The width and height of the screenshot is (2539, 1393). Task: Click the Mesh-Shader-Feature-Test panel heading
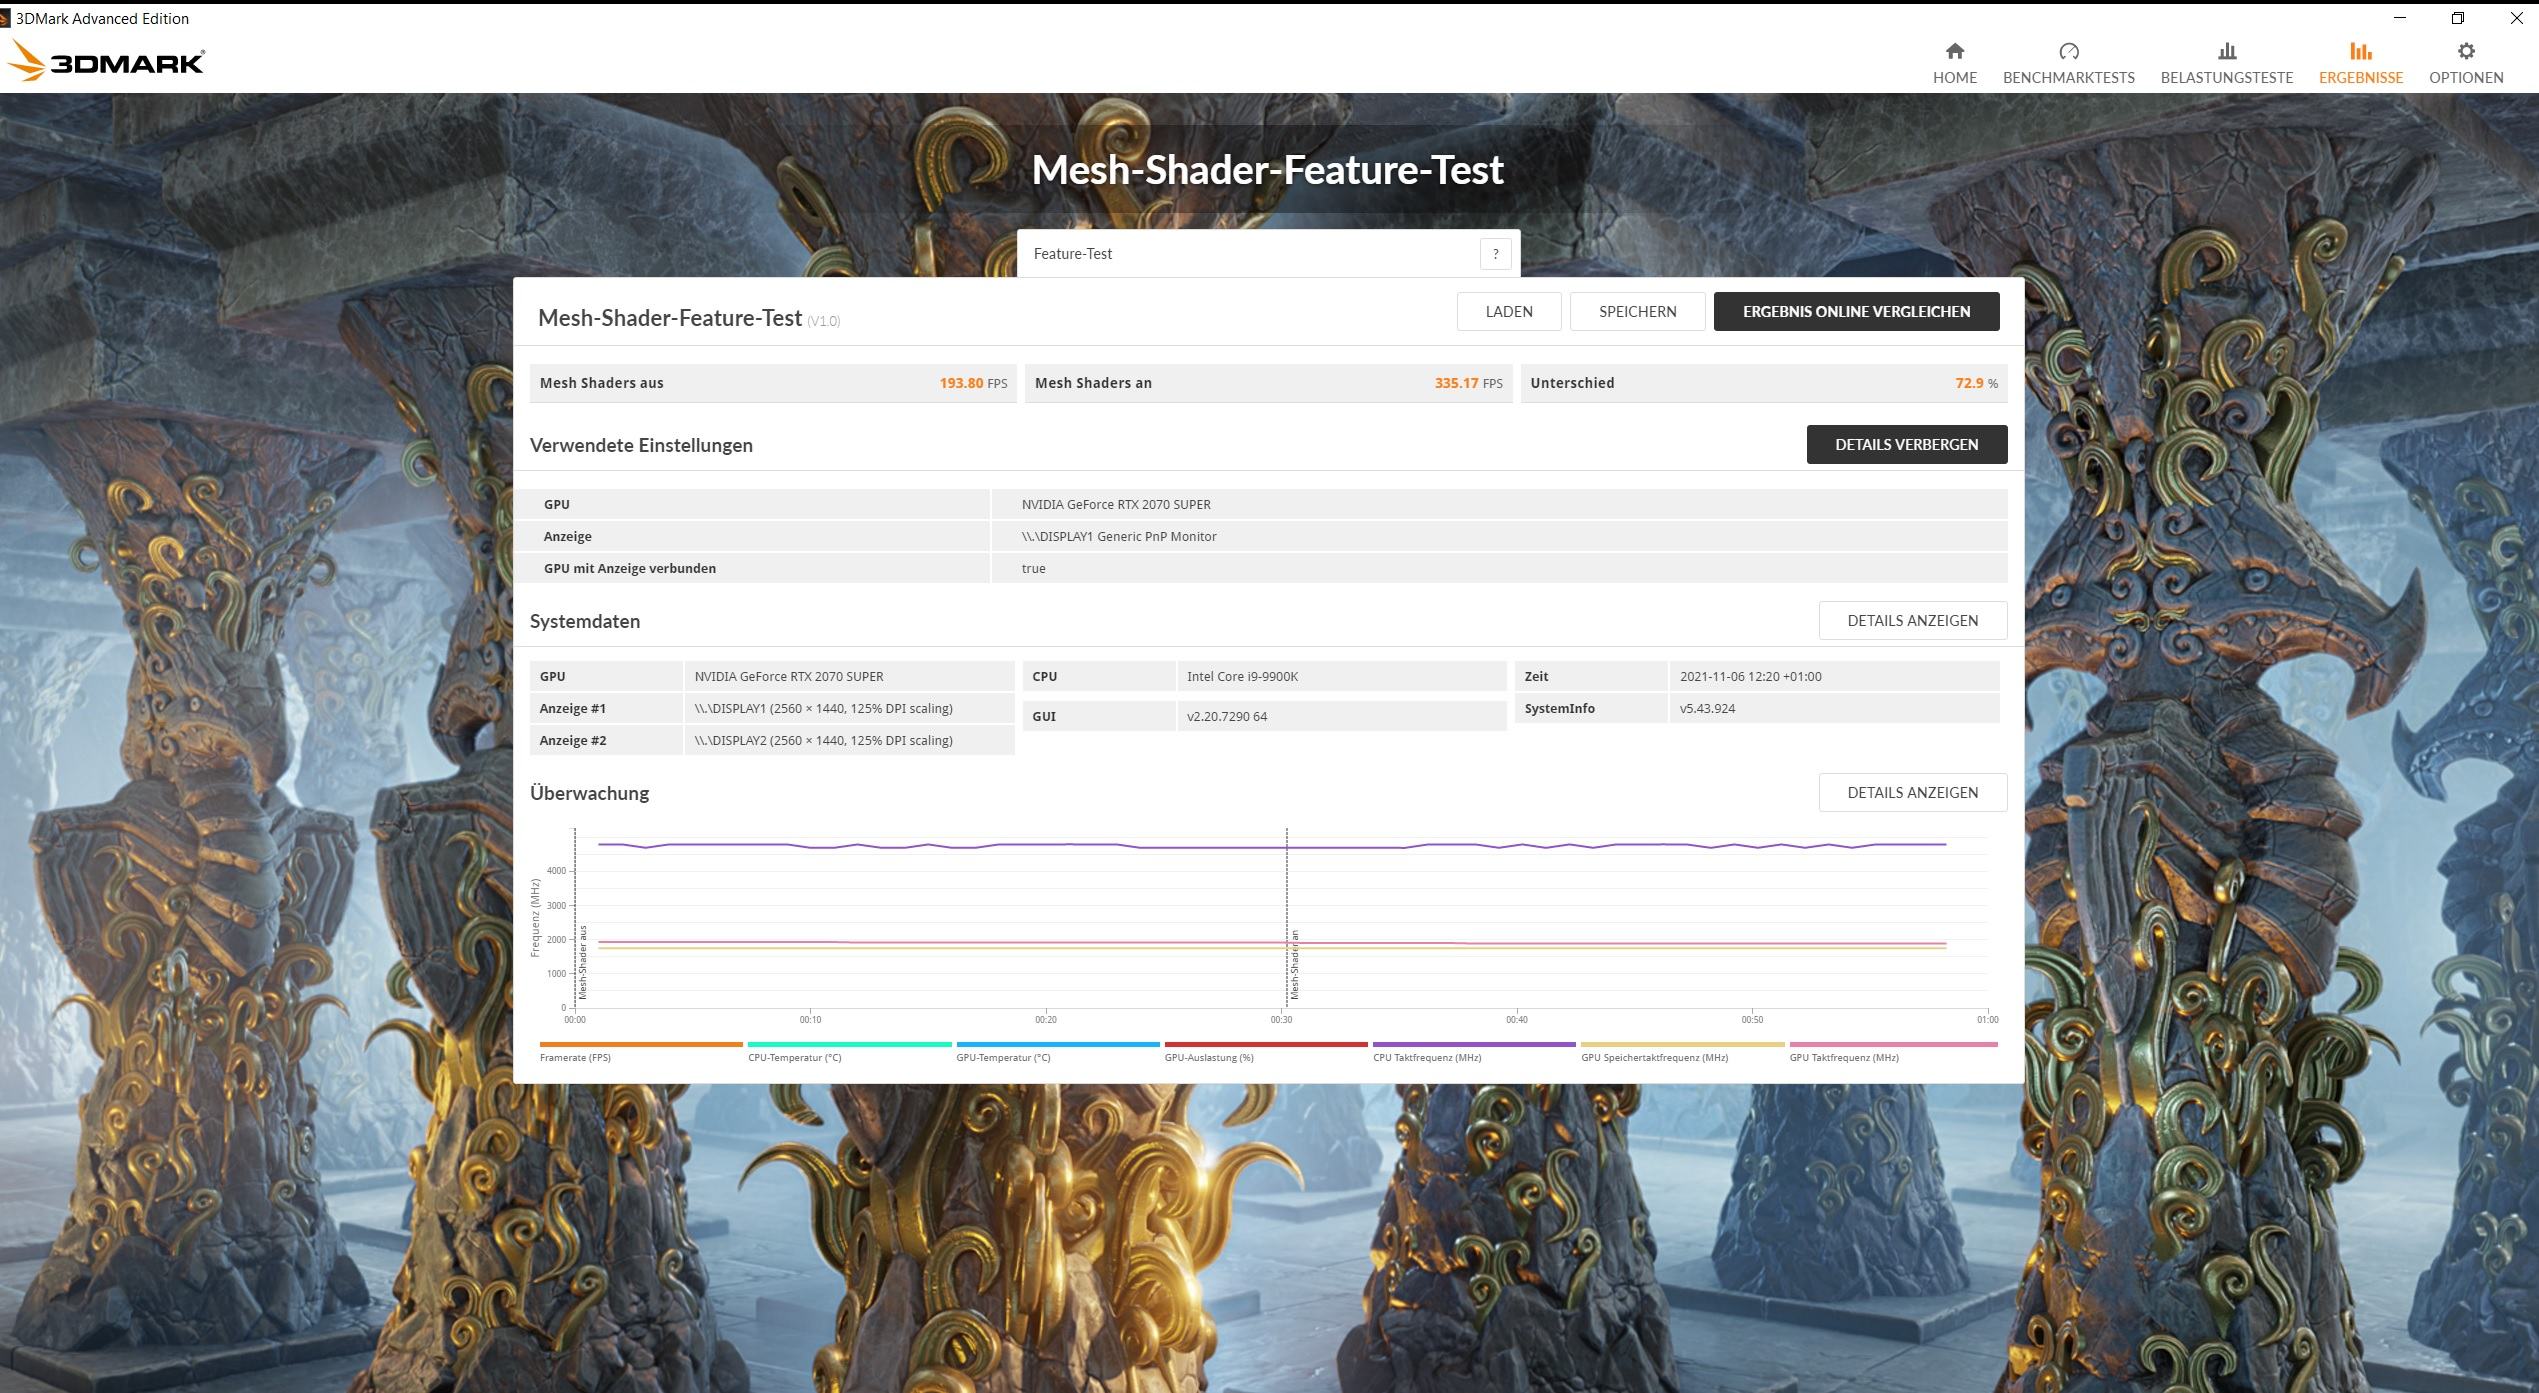coord(669,318)
